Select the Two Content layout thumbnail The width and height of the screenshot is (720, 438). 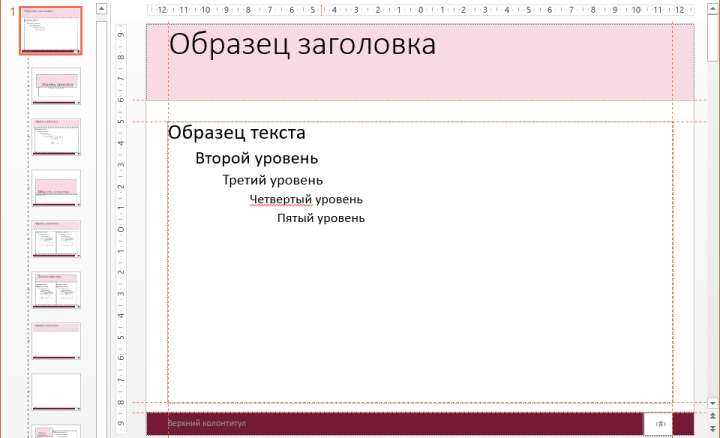[56, 239]
